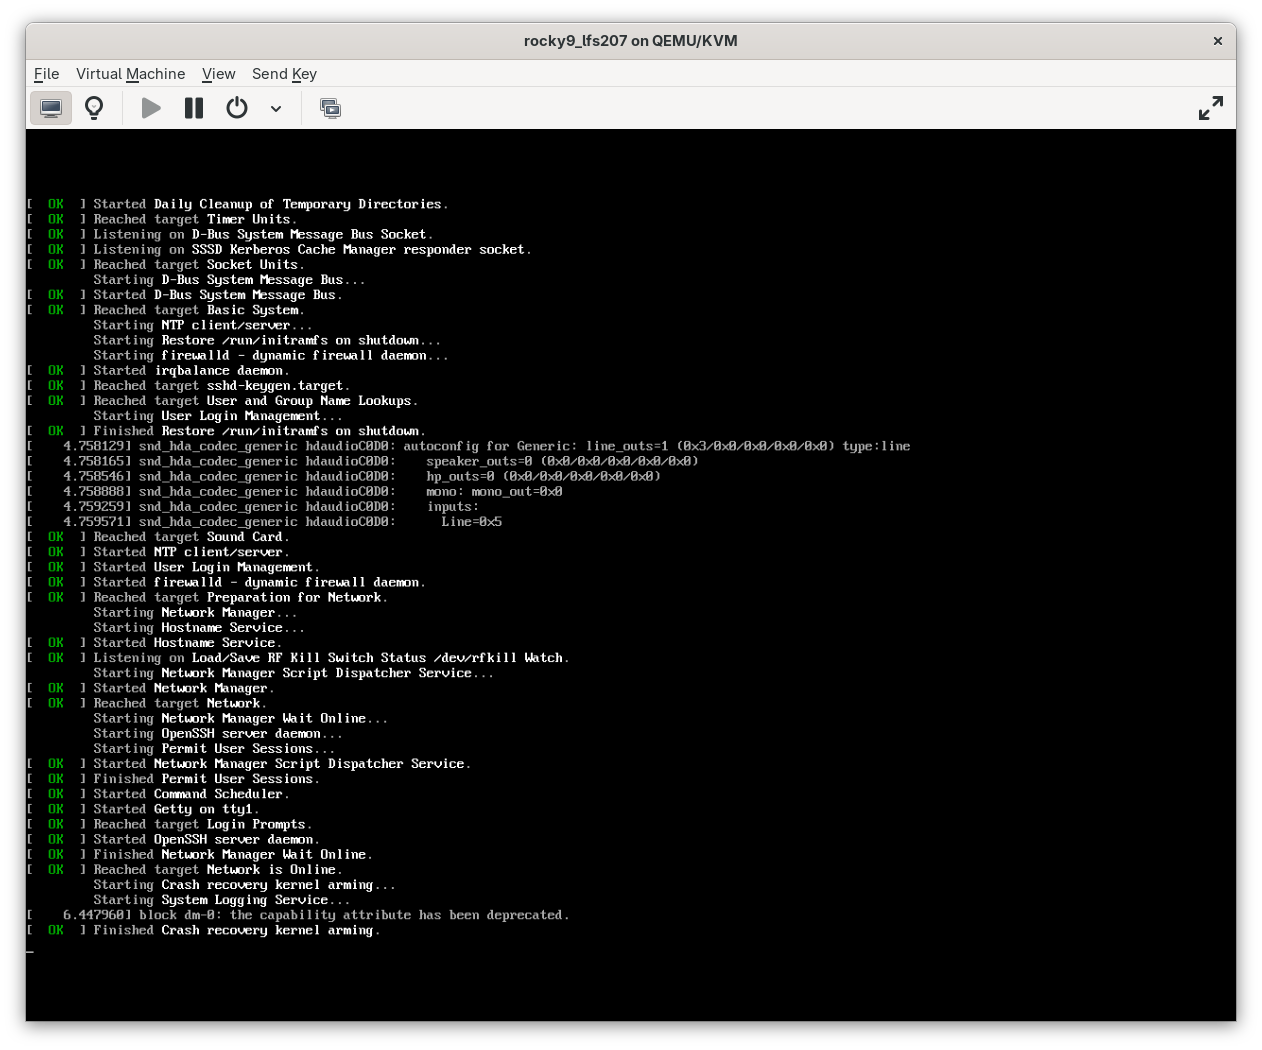Shut down the VM using power icon
Screen dimensions: 1262x1050
(236, 107)
